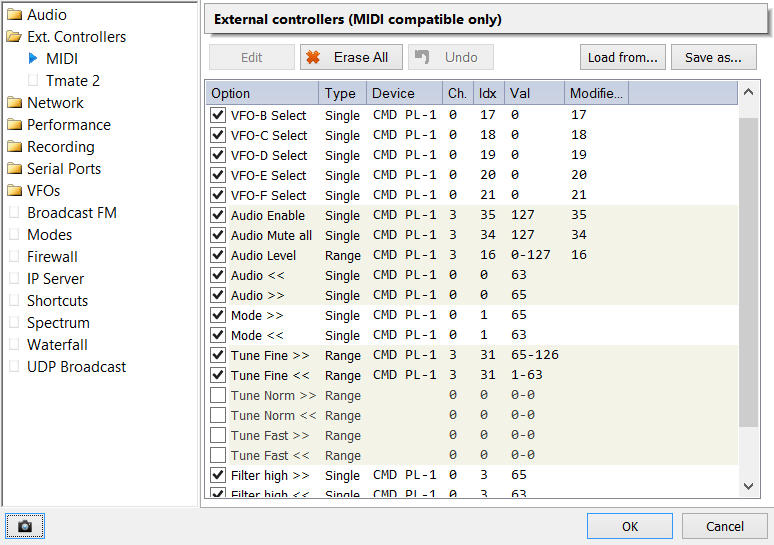Enable the Tune Norm >> checkbox
This screenshot has width=774, height=545.
pyautogui.click(x=218, y=395)
